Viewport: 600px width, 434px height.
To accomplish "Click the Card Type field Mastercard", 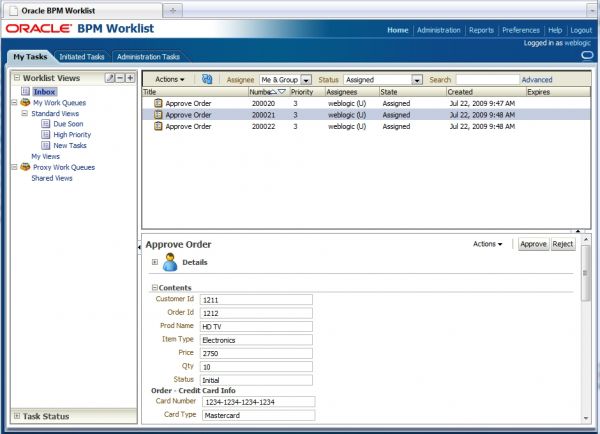I will (x=258, y=415).
